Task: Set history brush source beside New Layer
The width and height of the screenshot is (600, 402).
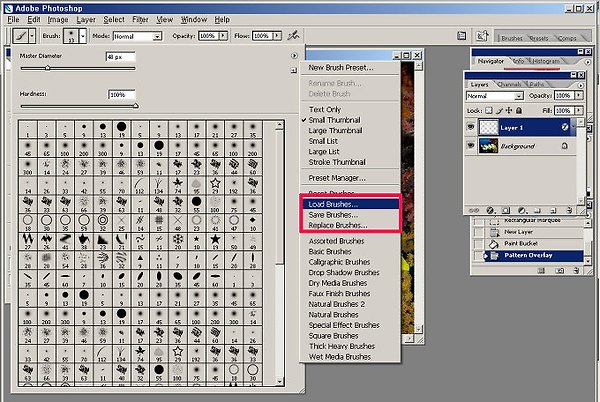Action: pos(478,232)
